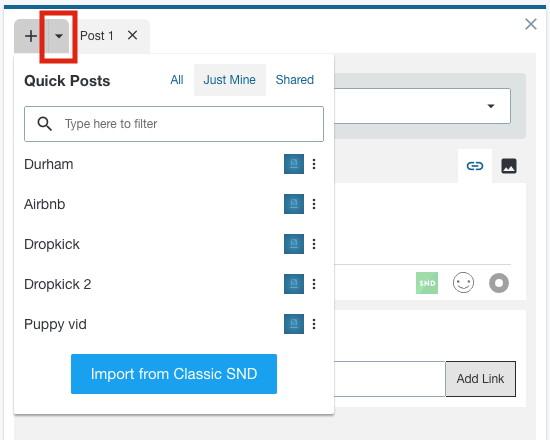Select the Post 1 tab
The height and width of the screenshot is (440, 550).
pyautogui.click(x=96, y=35)
